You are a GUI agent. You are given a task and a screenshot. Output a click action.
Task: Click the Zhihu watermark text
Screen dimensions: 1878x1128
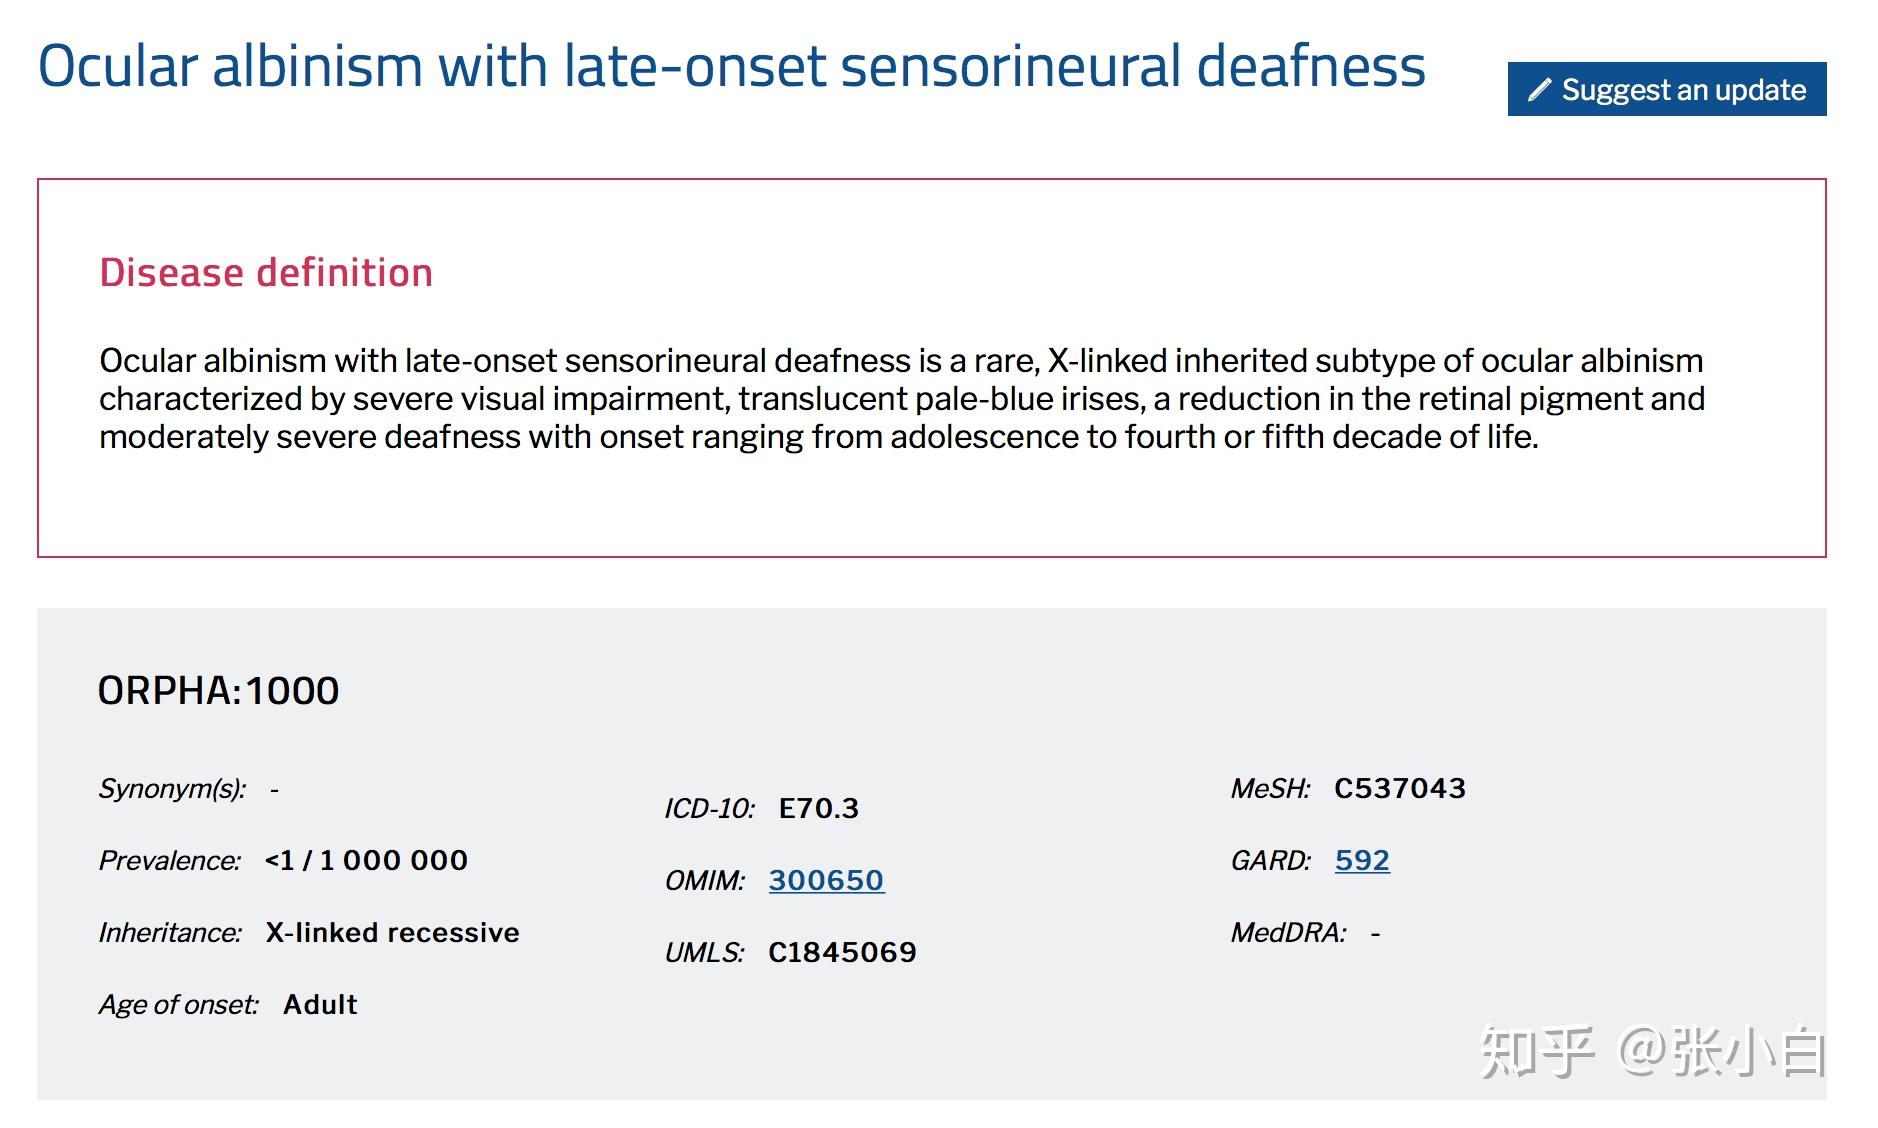tap(1652, 1052)
